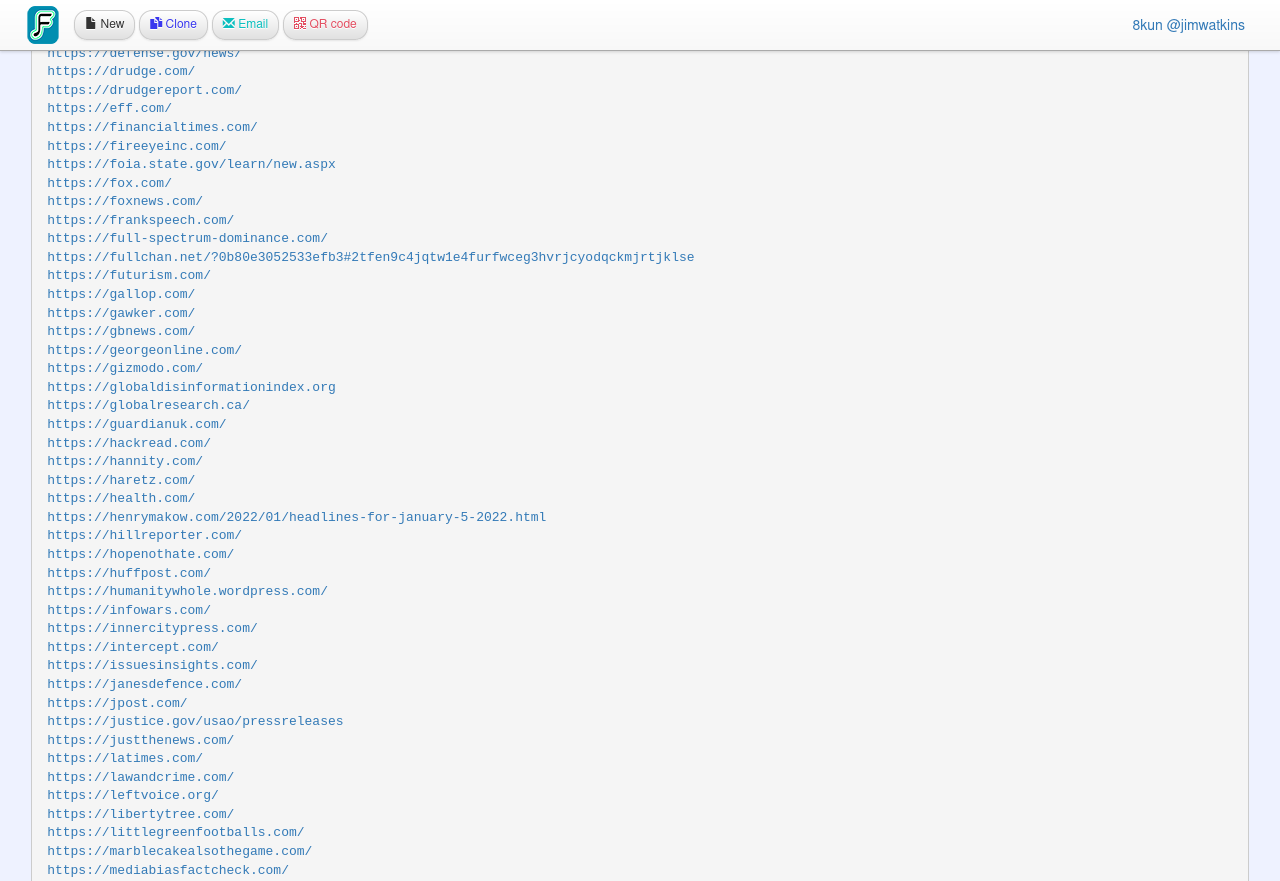Viewport: 1280px width, 881px height.
Task: Open the intercept.com link
Action: (x=133, y=648)
